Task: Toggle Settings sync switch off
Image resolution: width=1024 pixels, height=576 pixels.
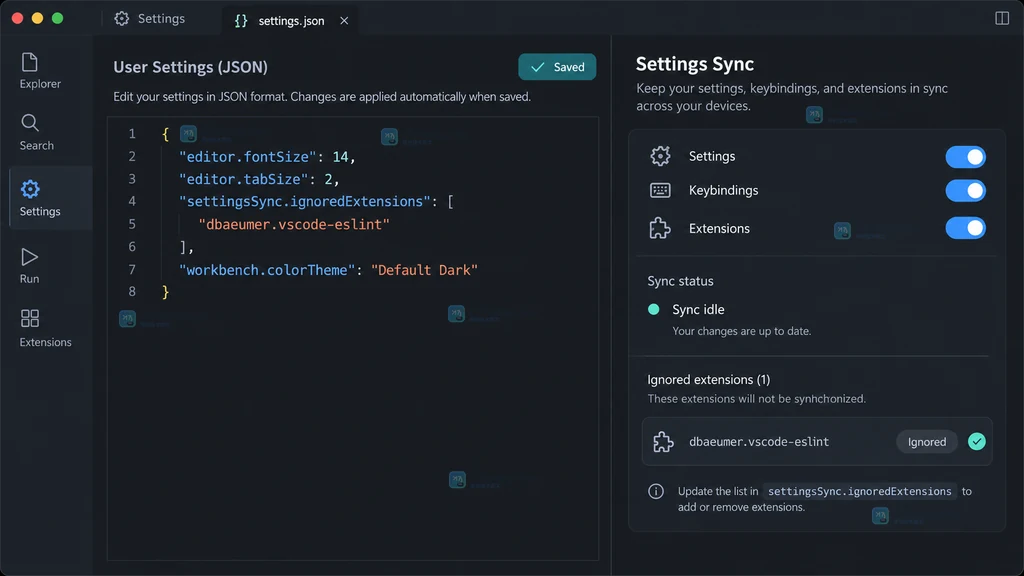Action: pos(965,157)
